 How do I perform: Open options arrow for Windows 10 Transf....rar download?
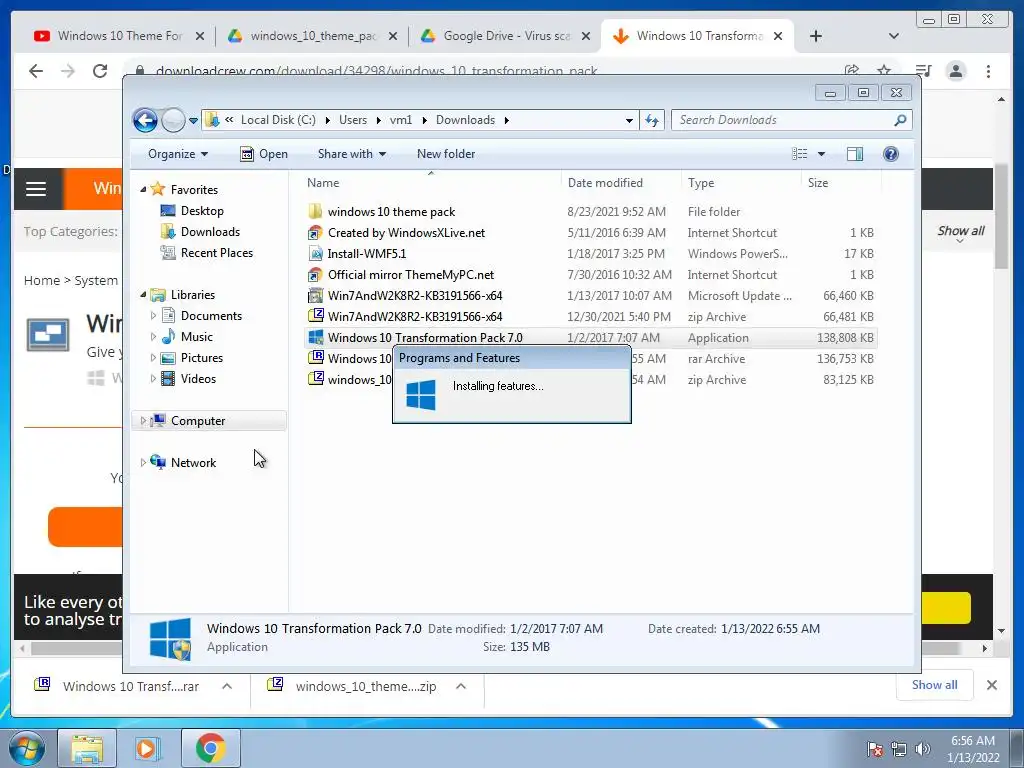coord(227,686)
